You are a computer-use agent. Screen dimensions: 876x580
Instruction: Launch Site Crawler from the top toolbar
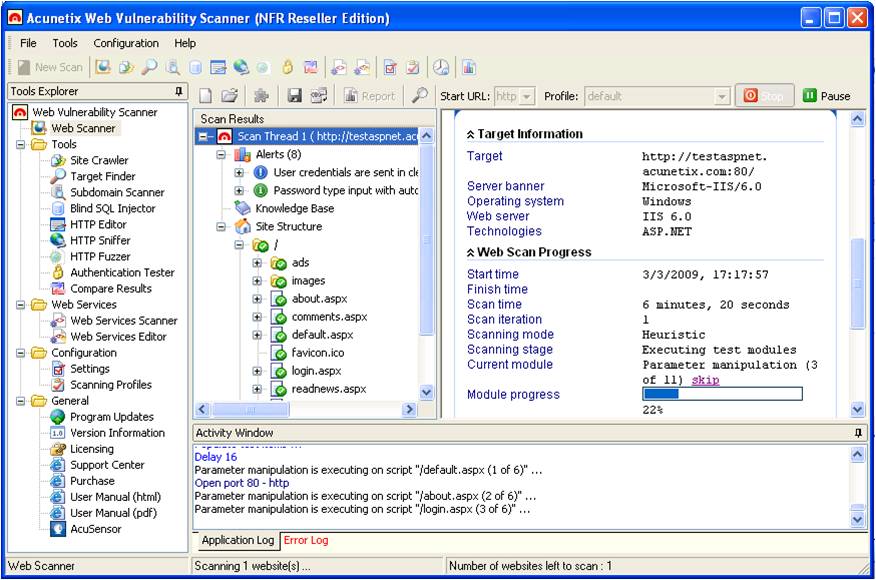tap(126, 68)
